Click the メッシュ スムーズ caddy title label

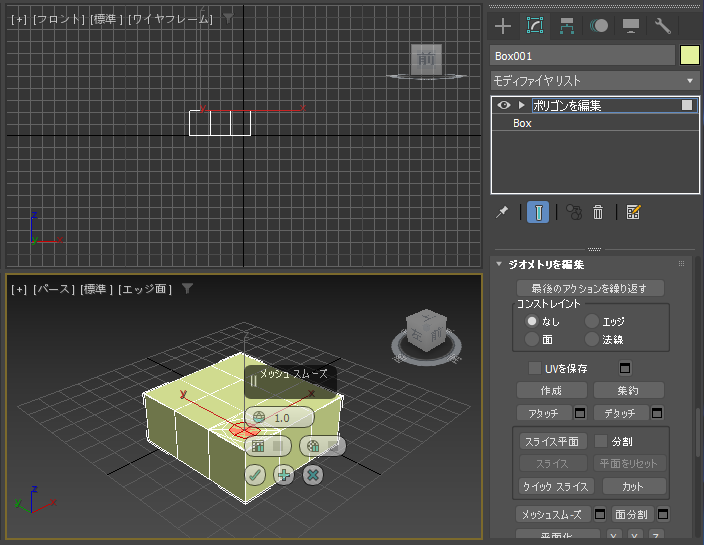pyautogui.click(x=294, y=374)
